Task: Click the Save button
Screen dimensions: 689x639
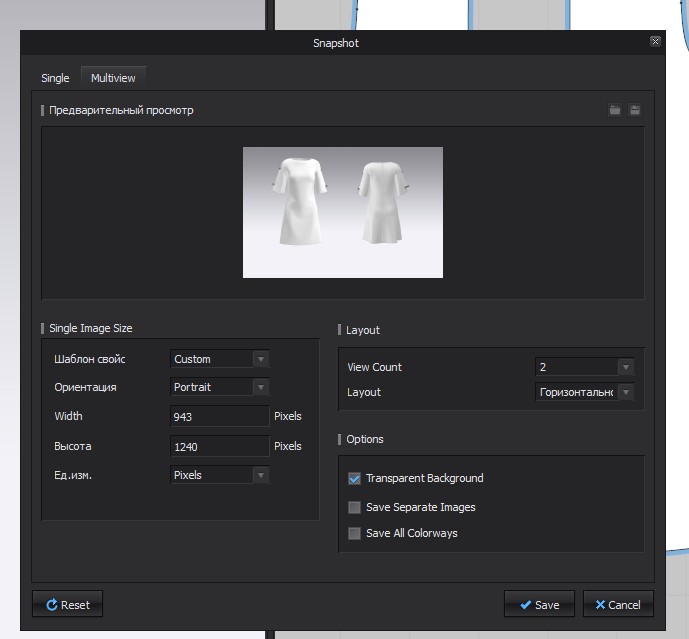Action: tap(539, 605)
